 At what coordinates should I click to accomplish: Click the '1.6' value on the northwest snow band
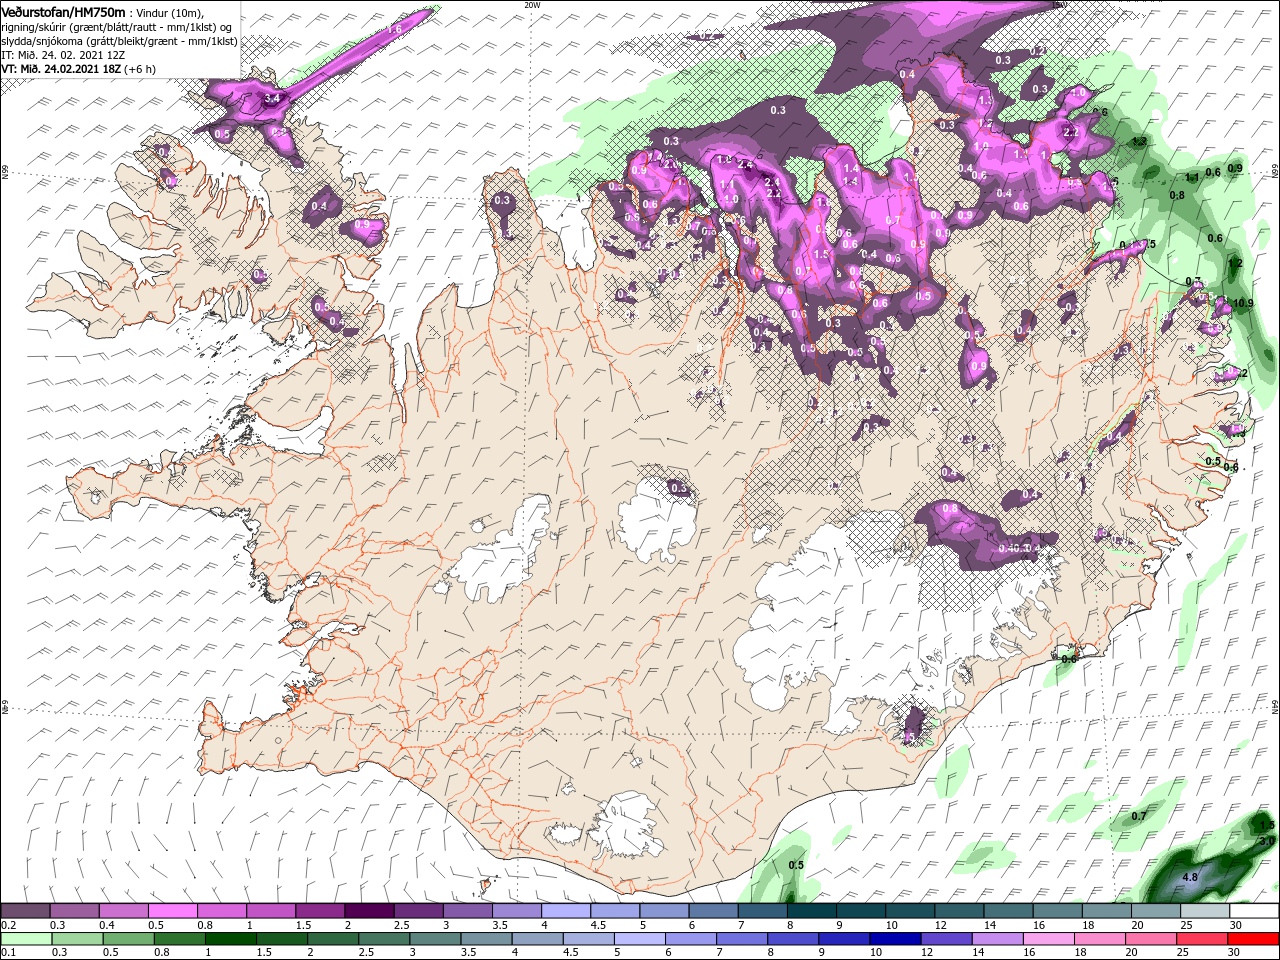[x=394, y=31]
